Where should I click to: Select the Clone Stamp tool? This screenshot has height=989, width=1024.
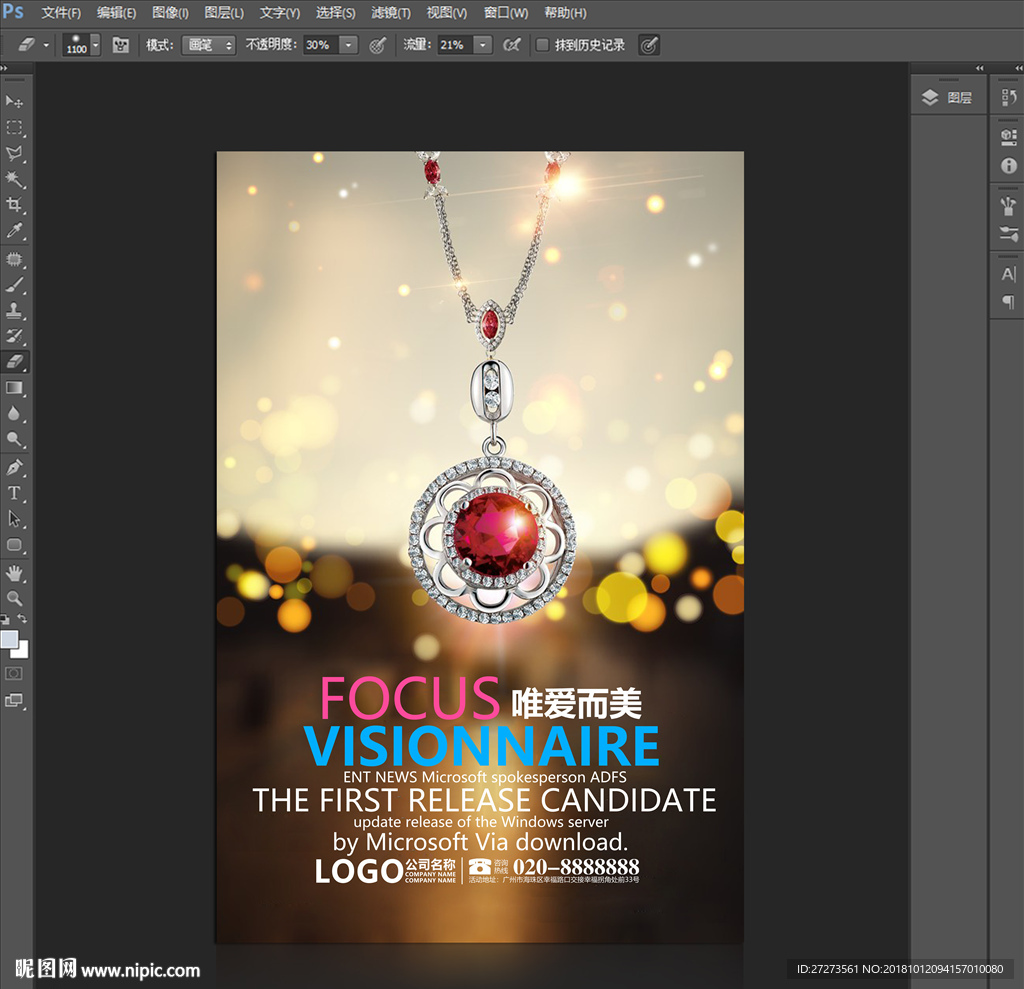[15, 310]
